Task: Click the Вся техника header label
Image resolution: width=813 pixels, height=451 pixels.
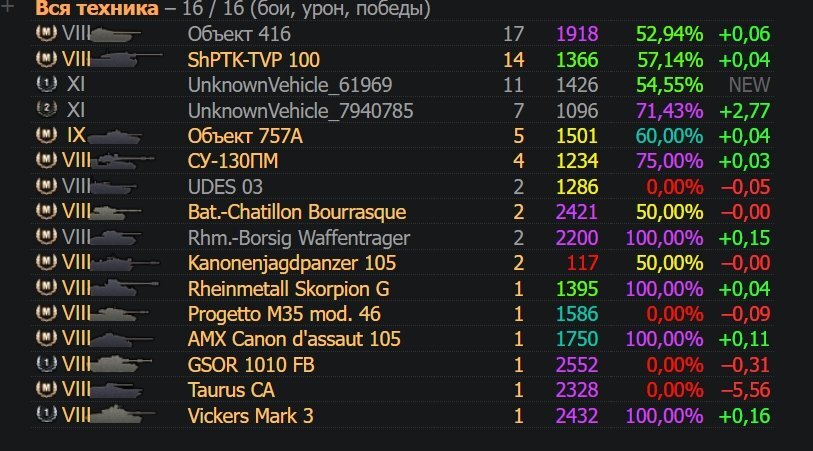Action: pos(97,8)
